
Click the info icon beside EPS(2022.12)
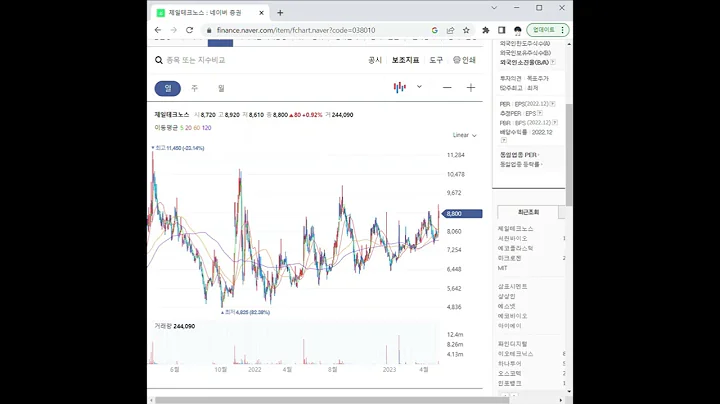click(x=552, y=104)
